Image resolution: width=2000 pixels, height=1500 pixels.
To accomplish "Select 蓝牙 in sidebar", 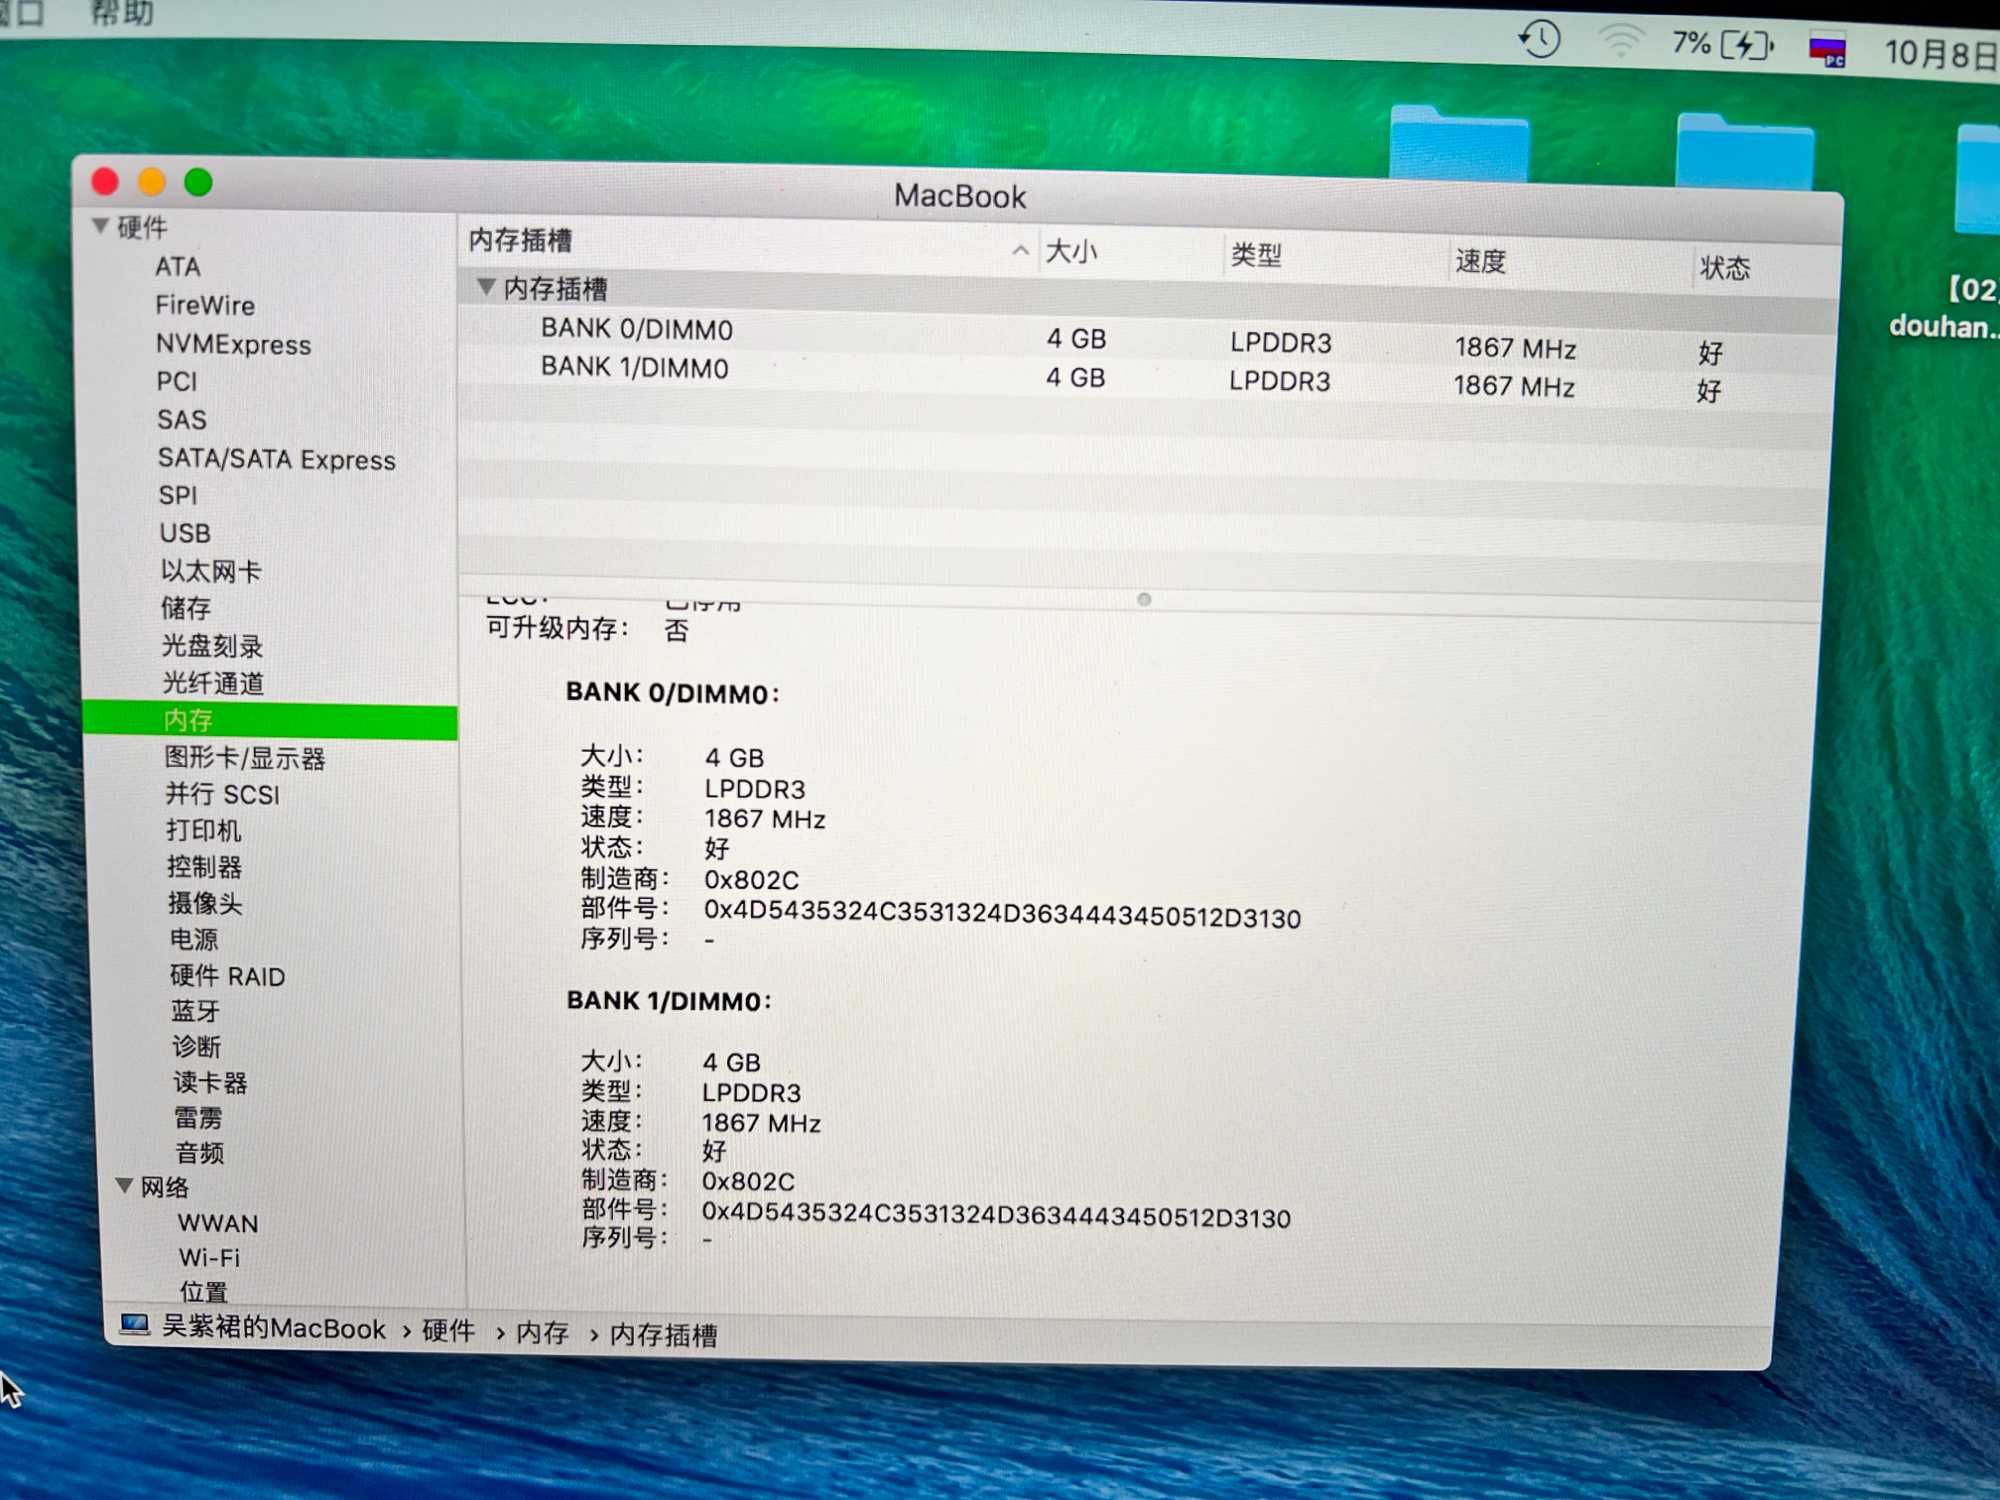I will tap(196, 1011).
